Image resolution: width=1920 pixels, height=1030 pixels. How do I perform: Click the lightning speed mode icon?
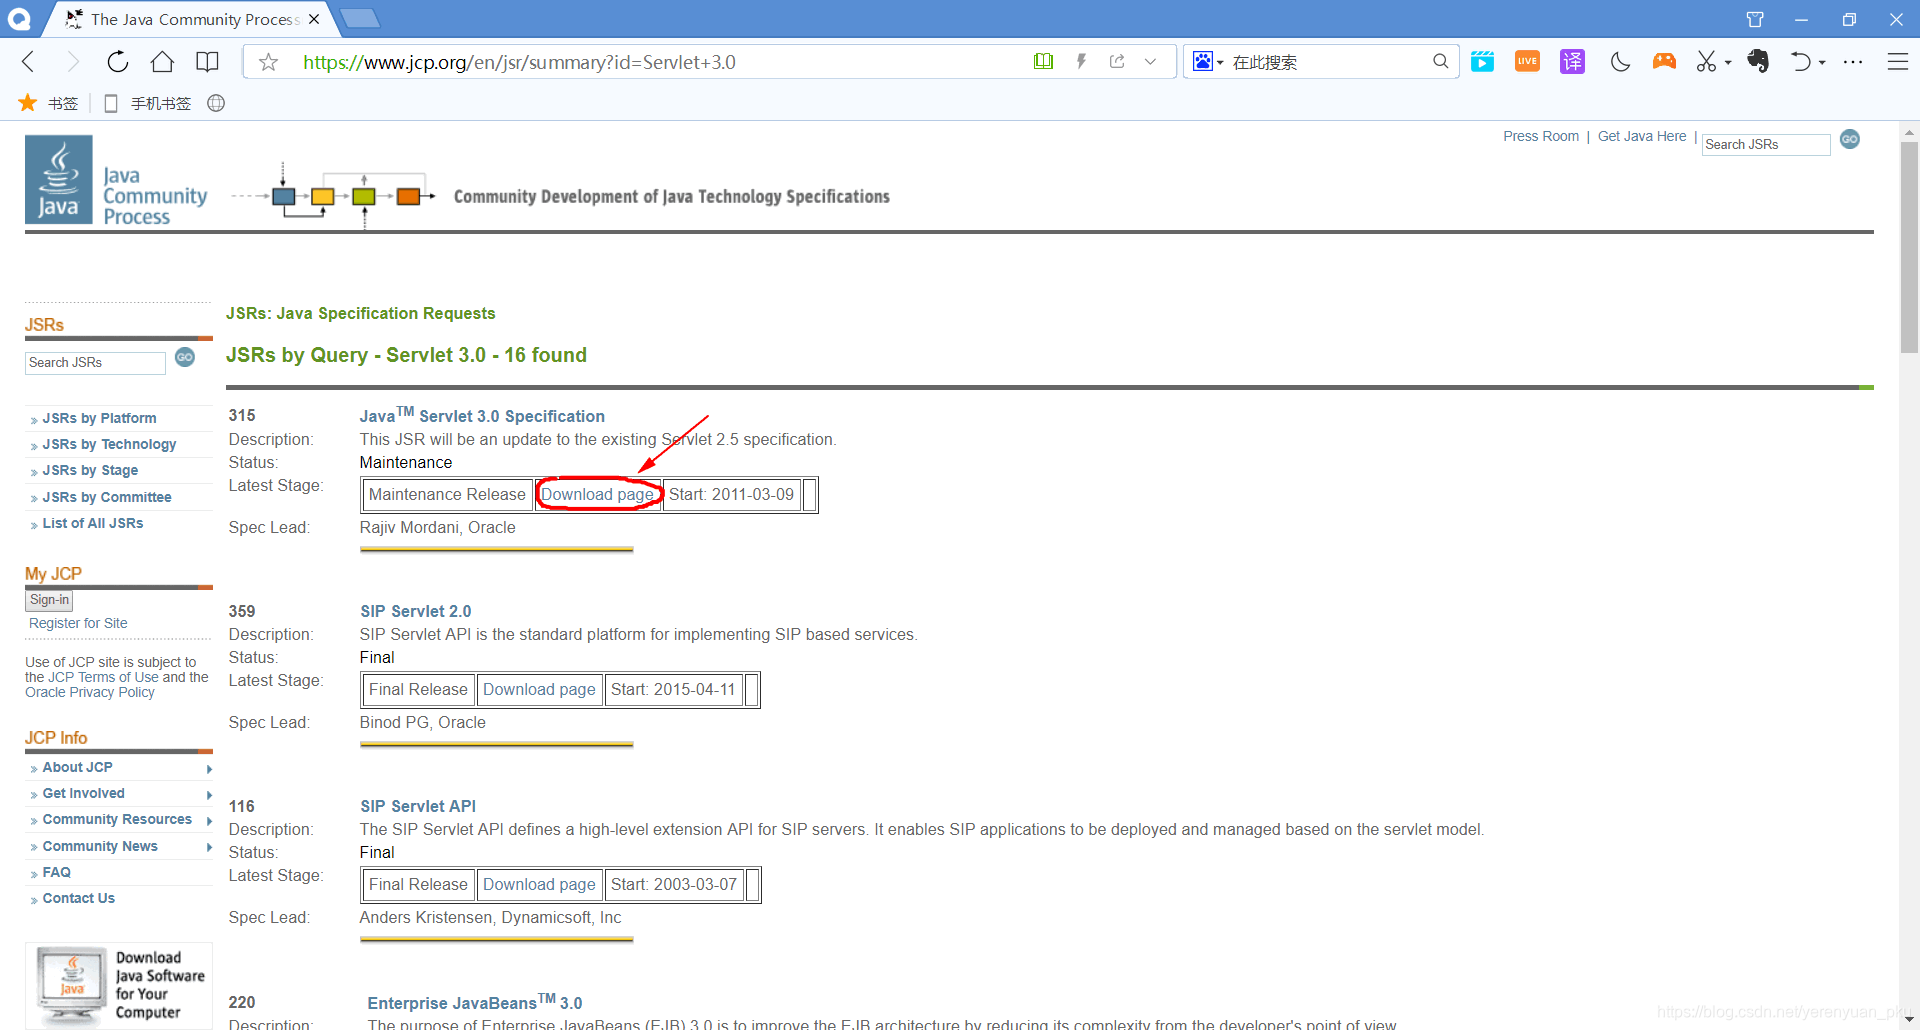[x=1081, y=62]
